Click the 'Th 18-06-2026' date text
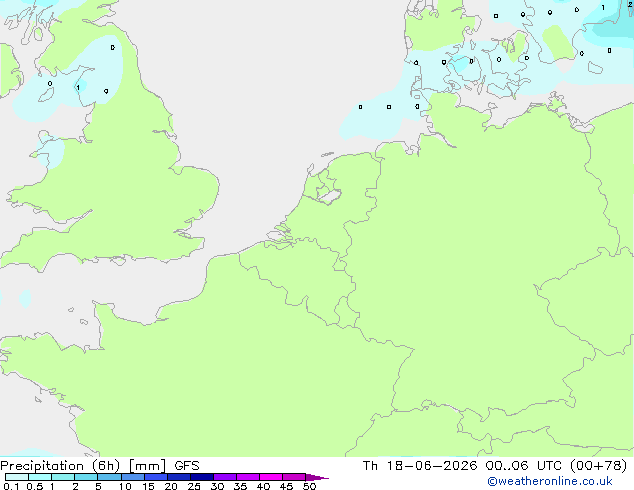The image size is (634, 490). pyautogui.click(x=420, y=466)
